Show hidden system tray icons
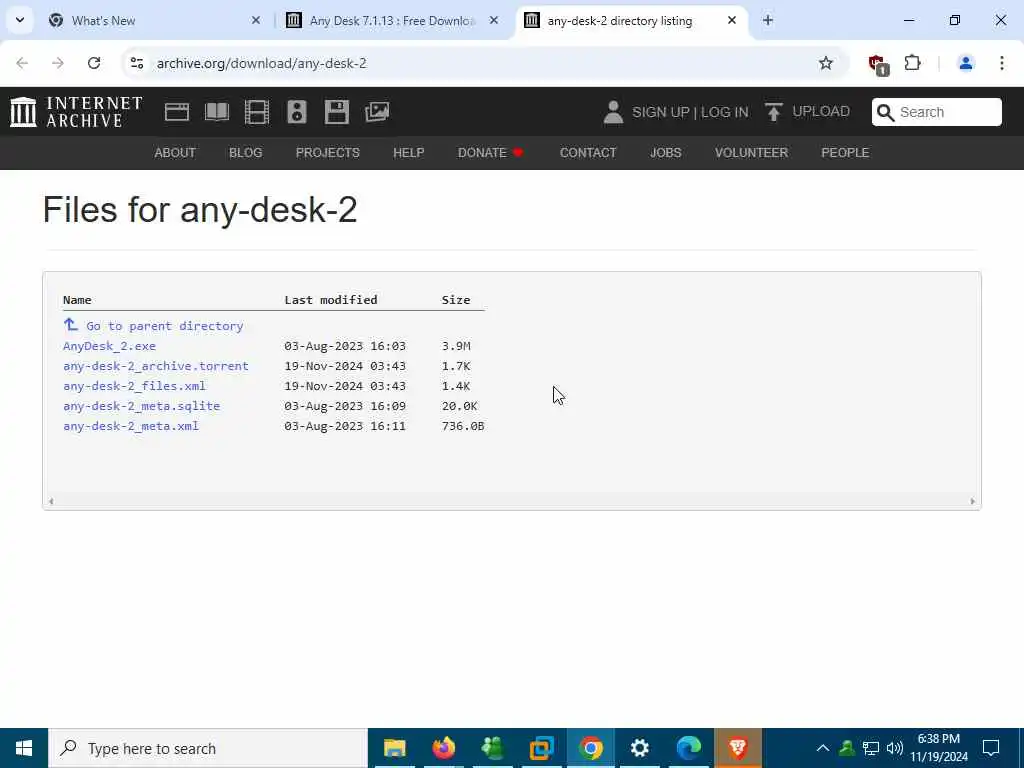This screenshot has width=1024, height=768. point(823,748)
